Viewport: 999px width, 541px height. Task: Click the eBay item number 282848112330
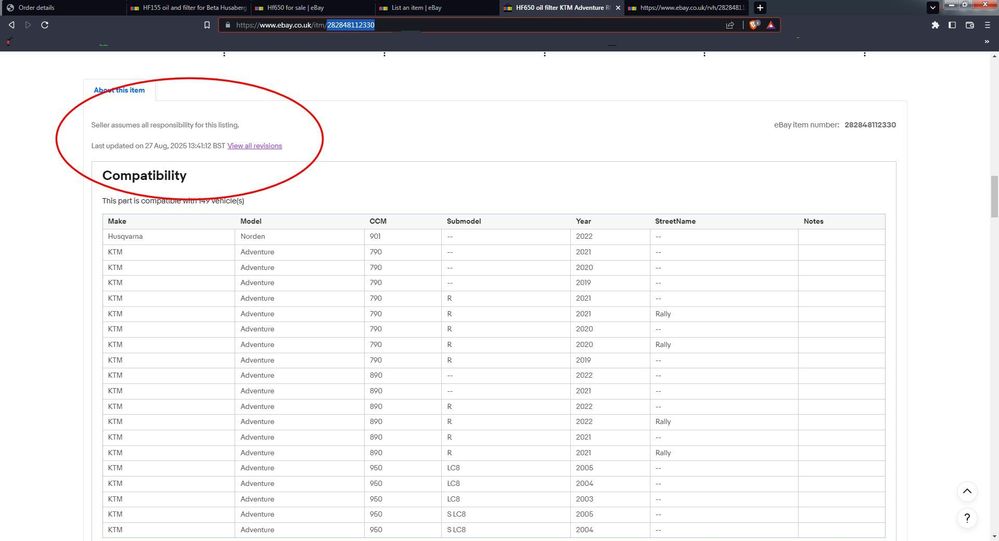870,125
